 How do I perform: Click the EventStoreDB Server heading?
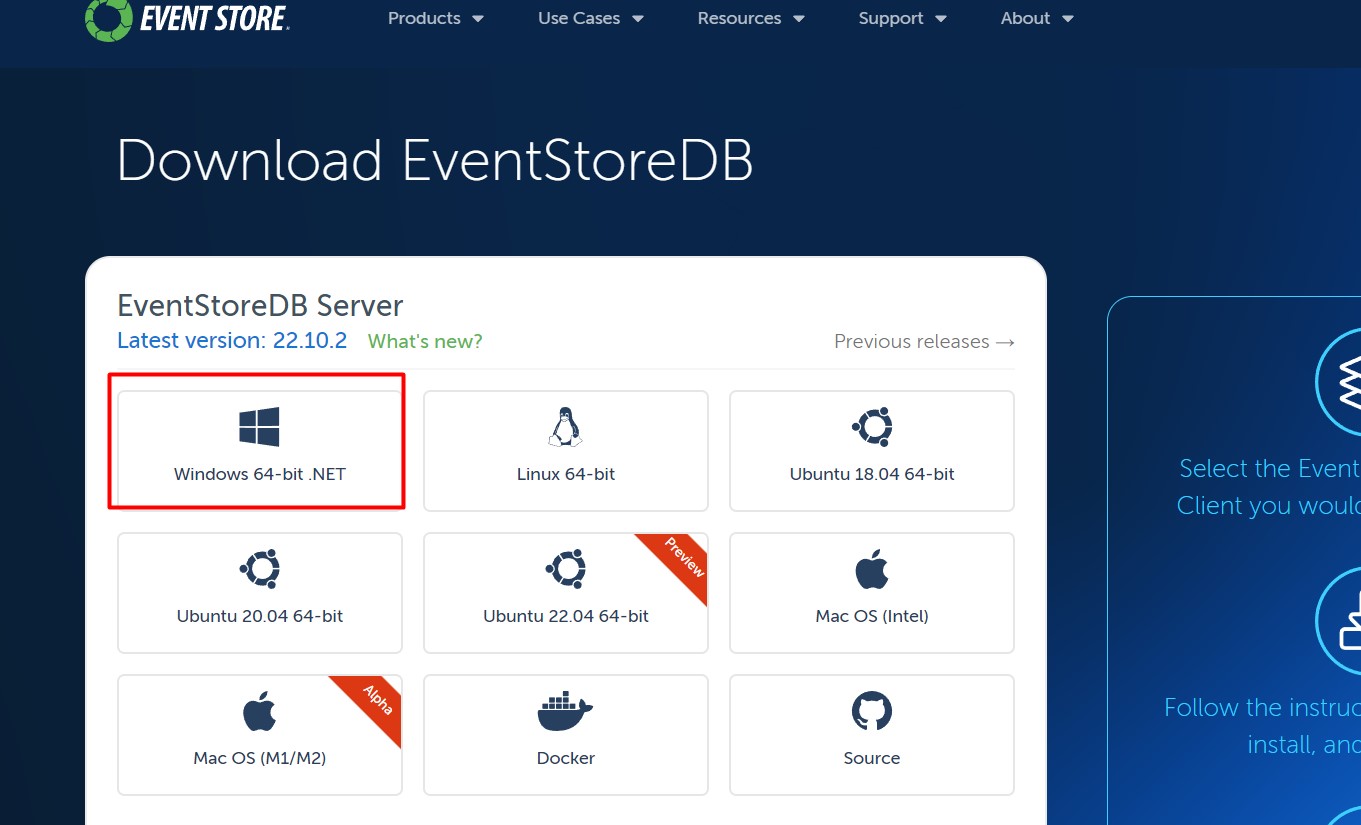(260, 305)
